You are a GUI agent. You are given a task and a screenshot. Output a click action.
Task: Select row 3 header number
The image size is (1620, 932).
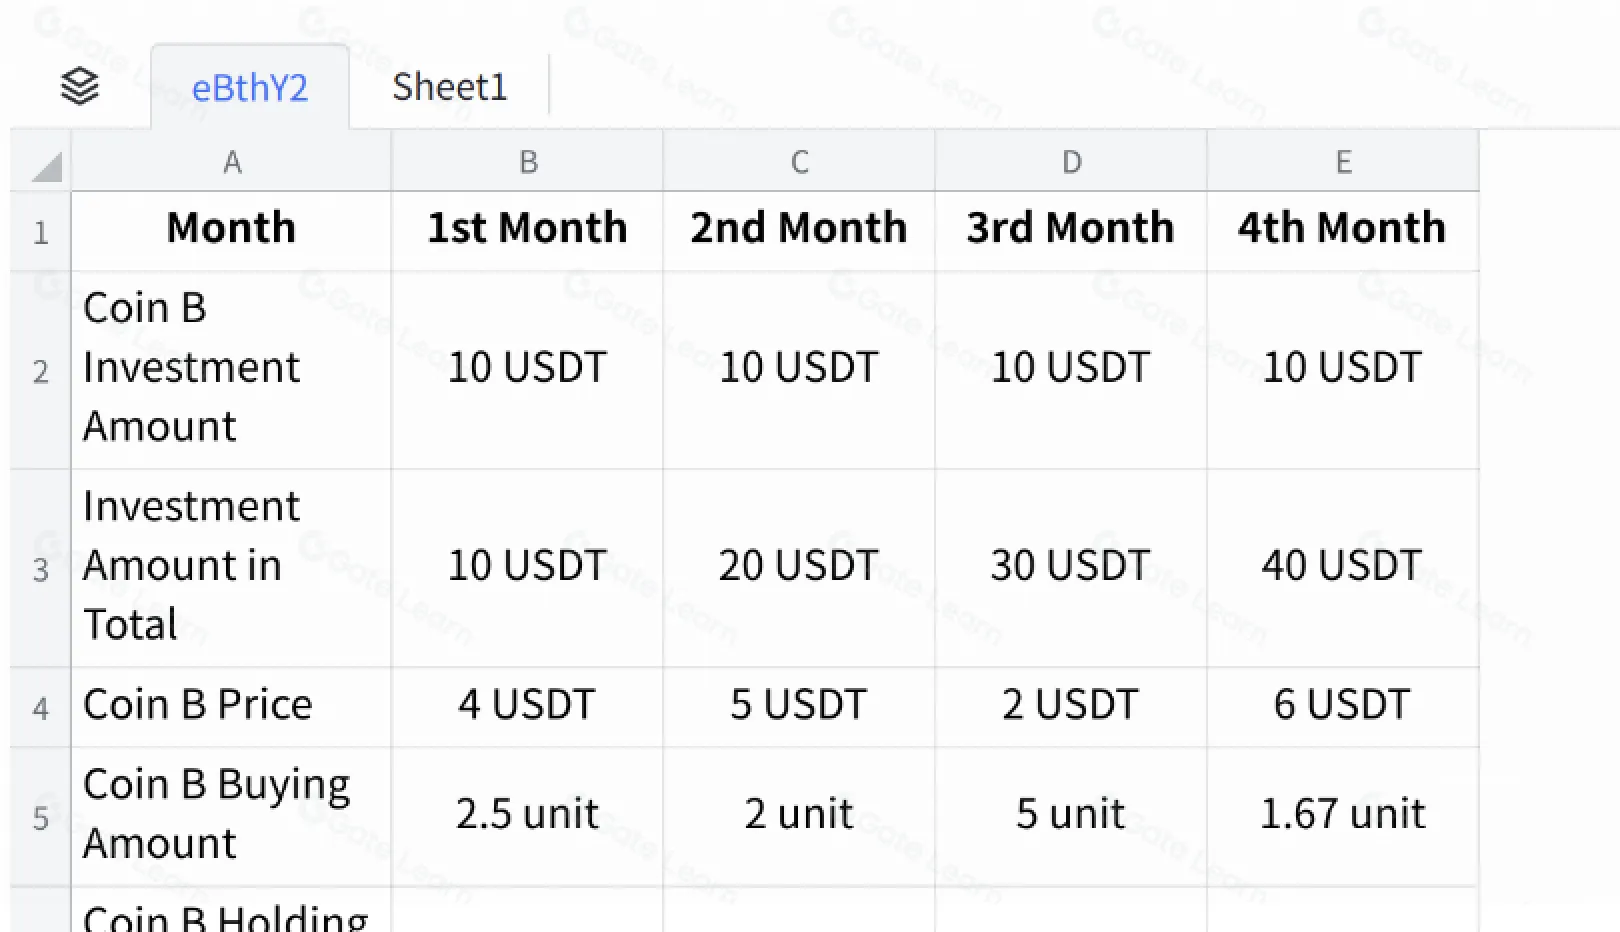coord(40,569)
